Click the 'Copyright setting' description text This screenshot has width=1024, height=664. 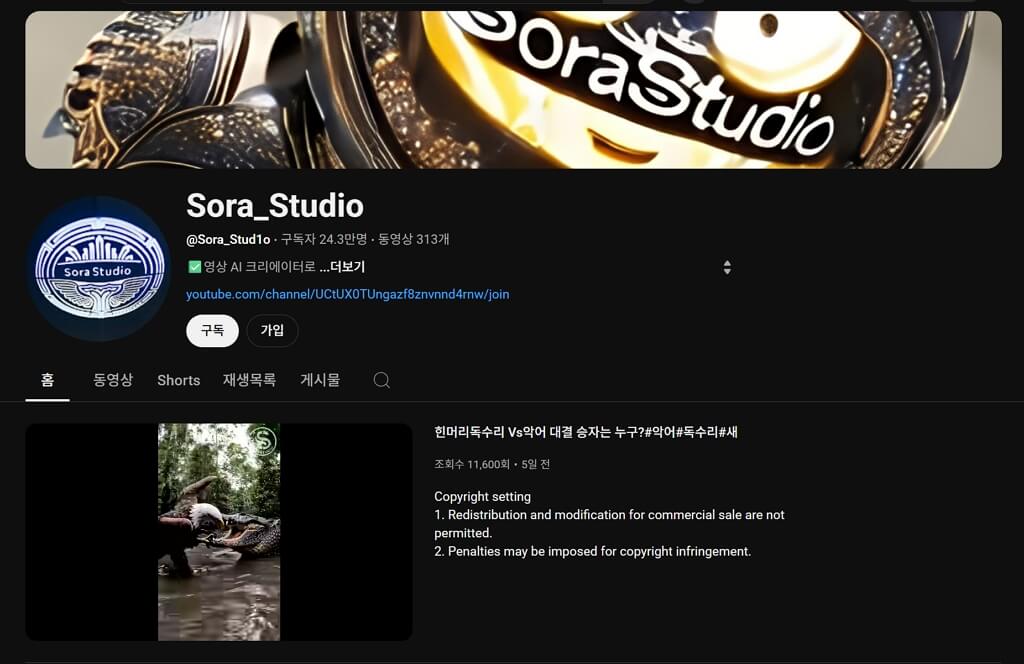point(483,496)
